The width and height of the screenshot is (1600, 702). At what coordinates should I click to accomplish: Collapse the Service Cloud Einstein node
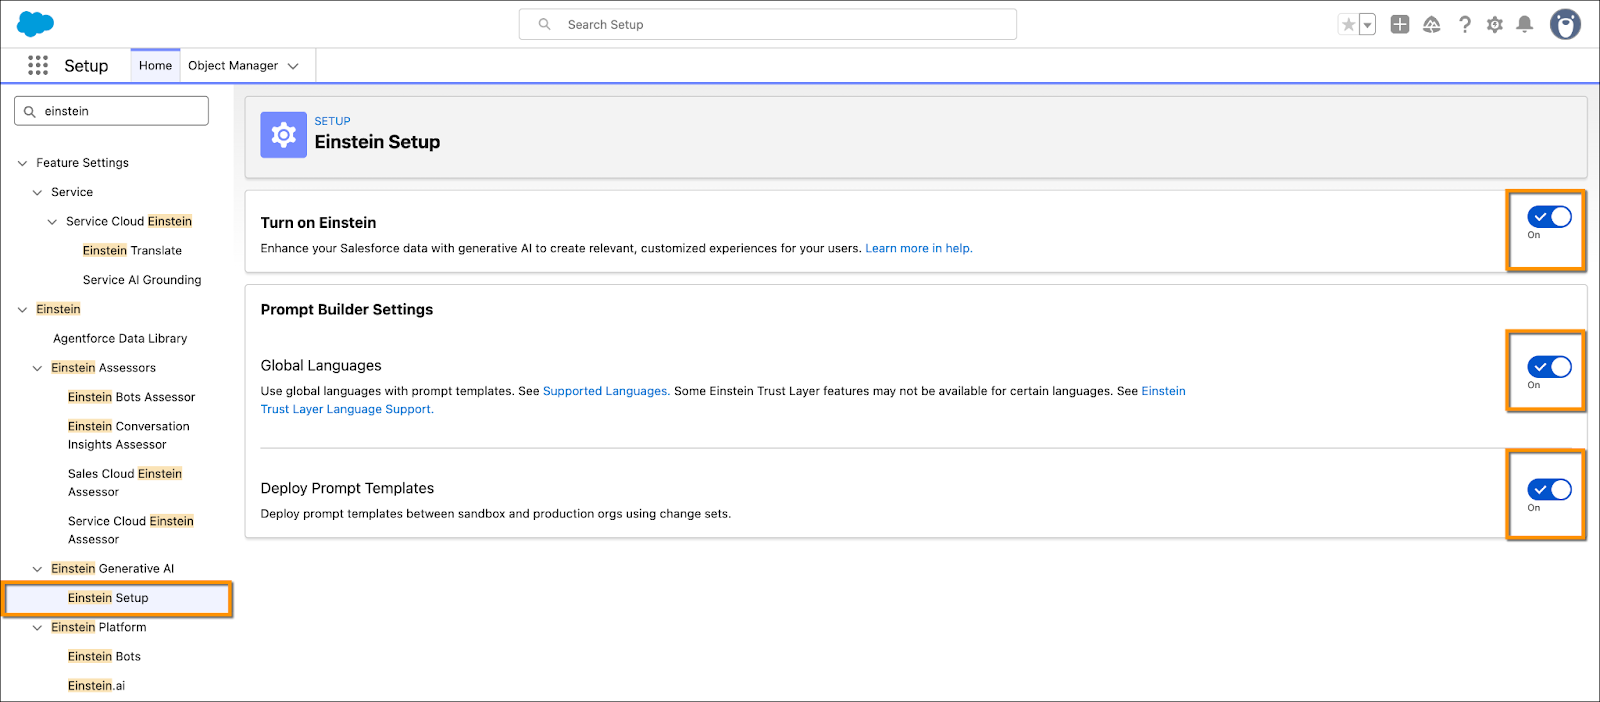[52, 221]
